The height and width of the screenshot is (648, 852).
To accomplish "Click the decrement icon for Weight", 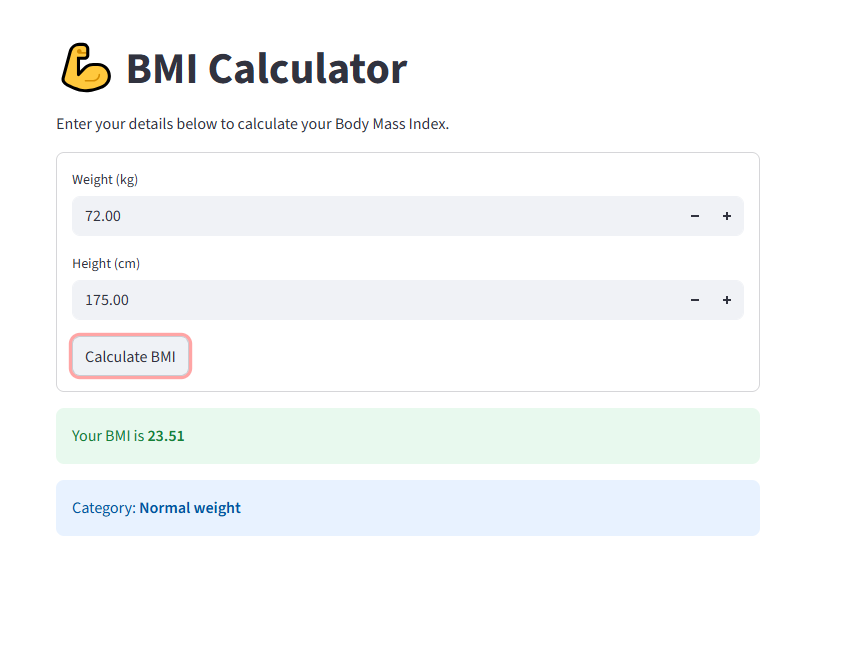I will [695, 215].
